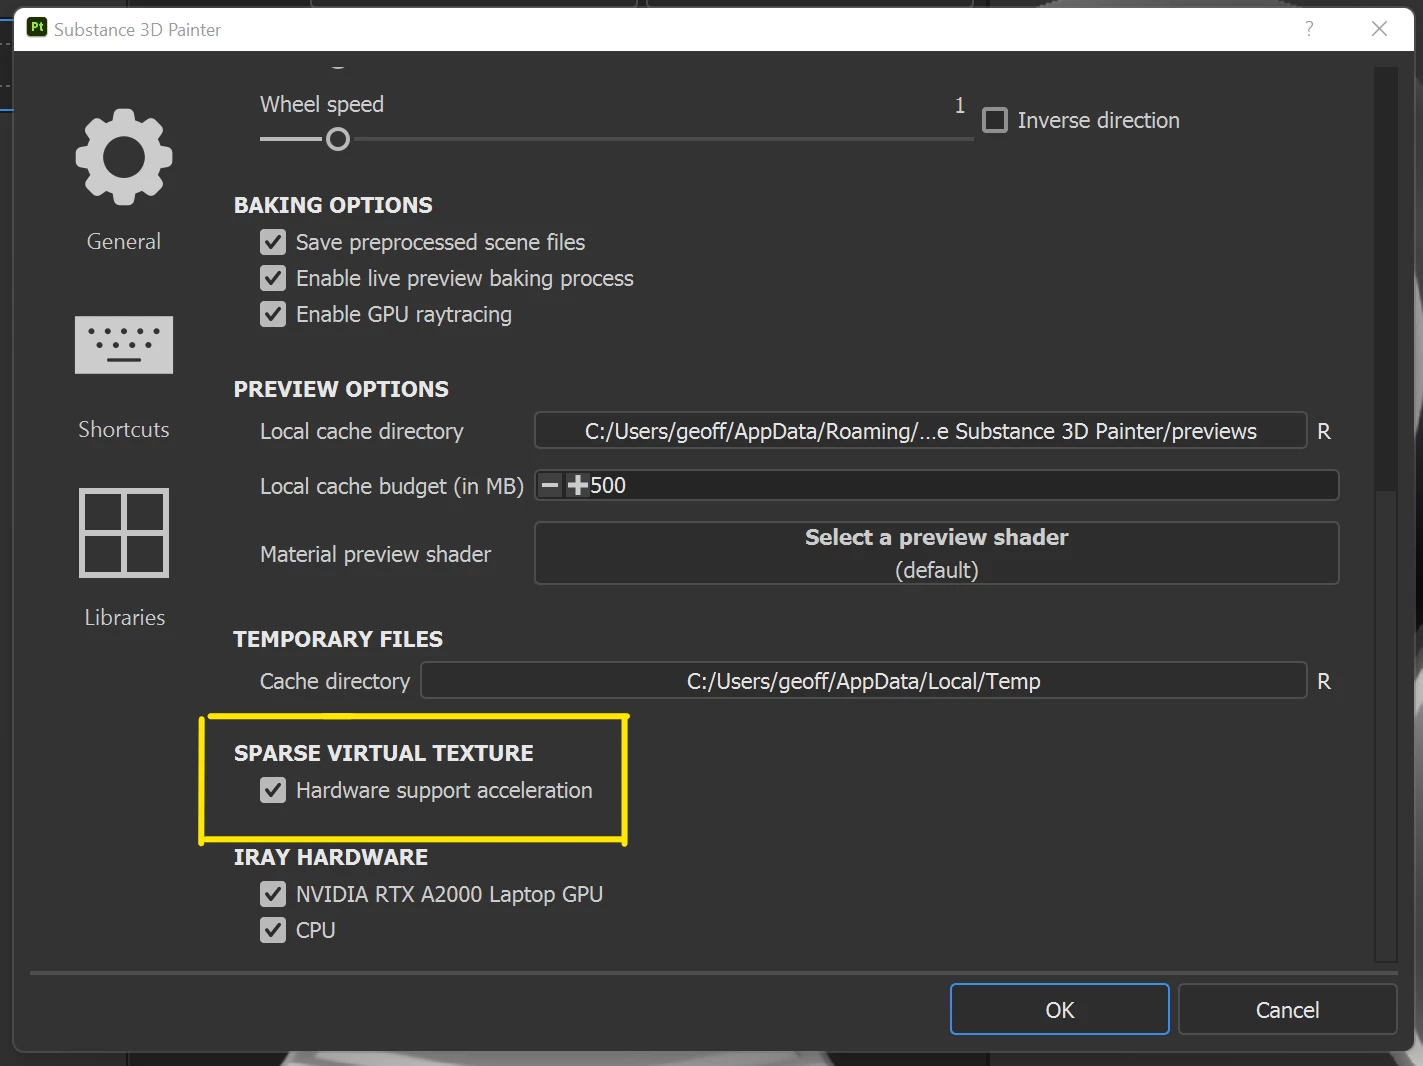Open the Libraries grid icon

tap(124, 533)
